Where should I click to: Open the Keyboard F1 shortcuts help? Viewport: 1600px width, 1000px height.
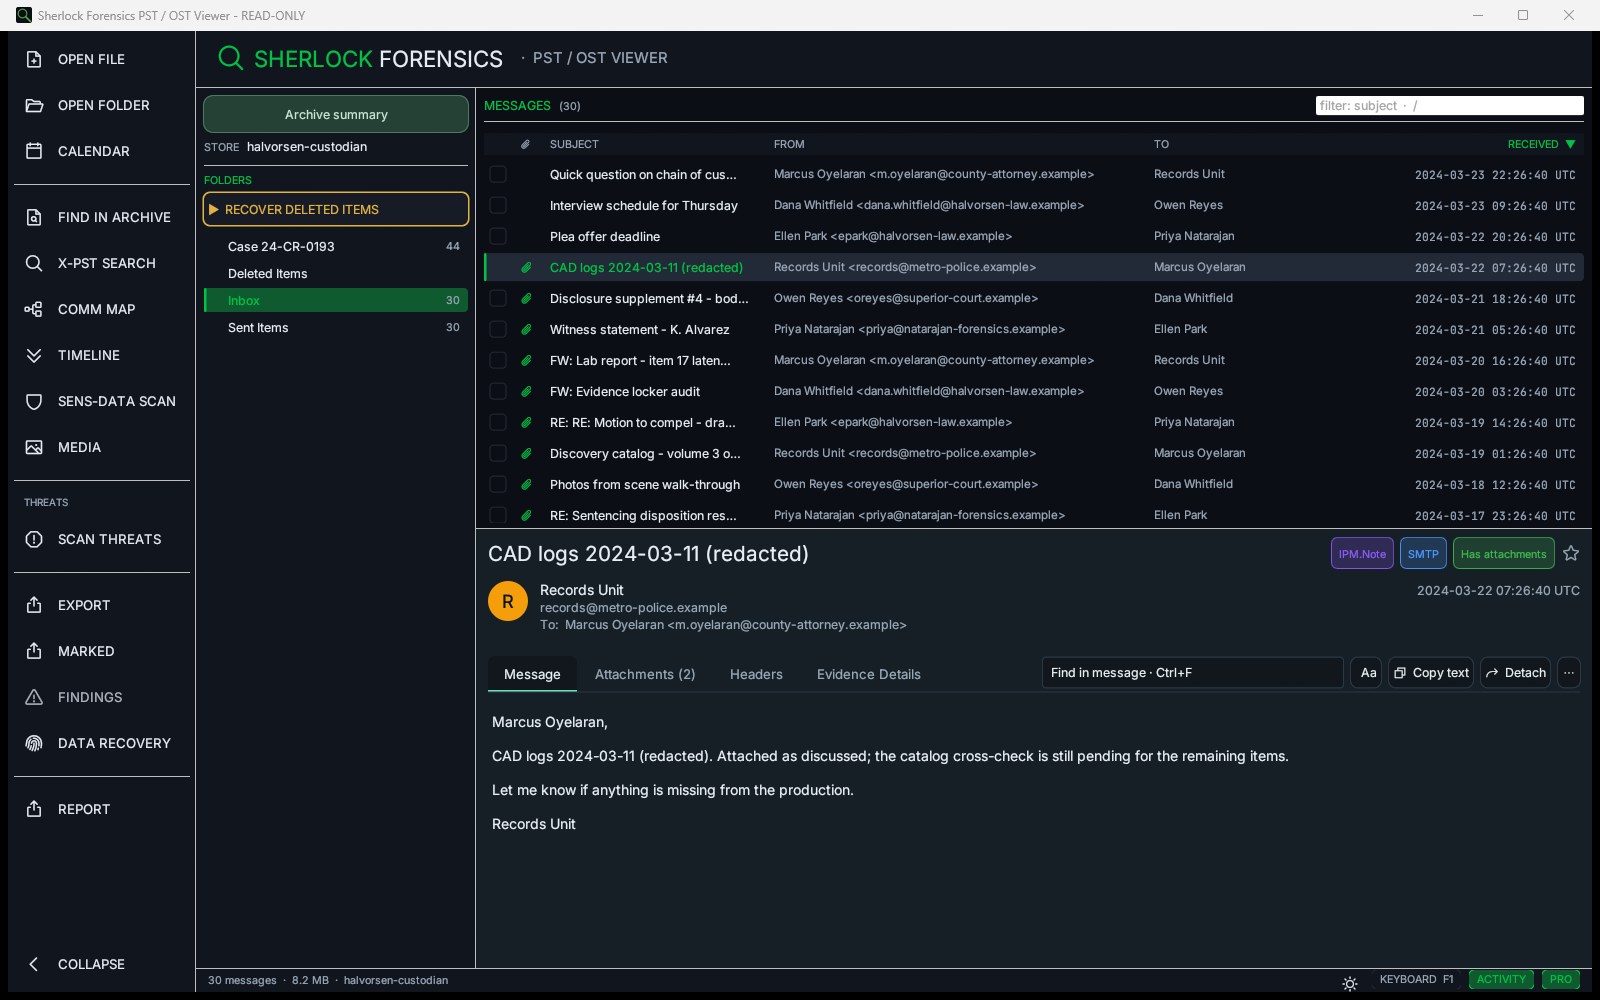click(1416, 979)
